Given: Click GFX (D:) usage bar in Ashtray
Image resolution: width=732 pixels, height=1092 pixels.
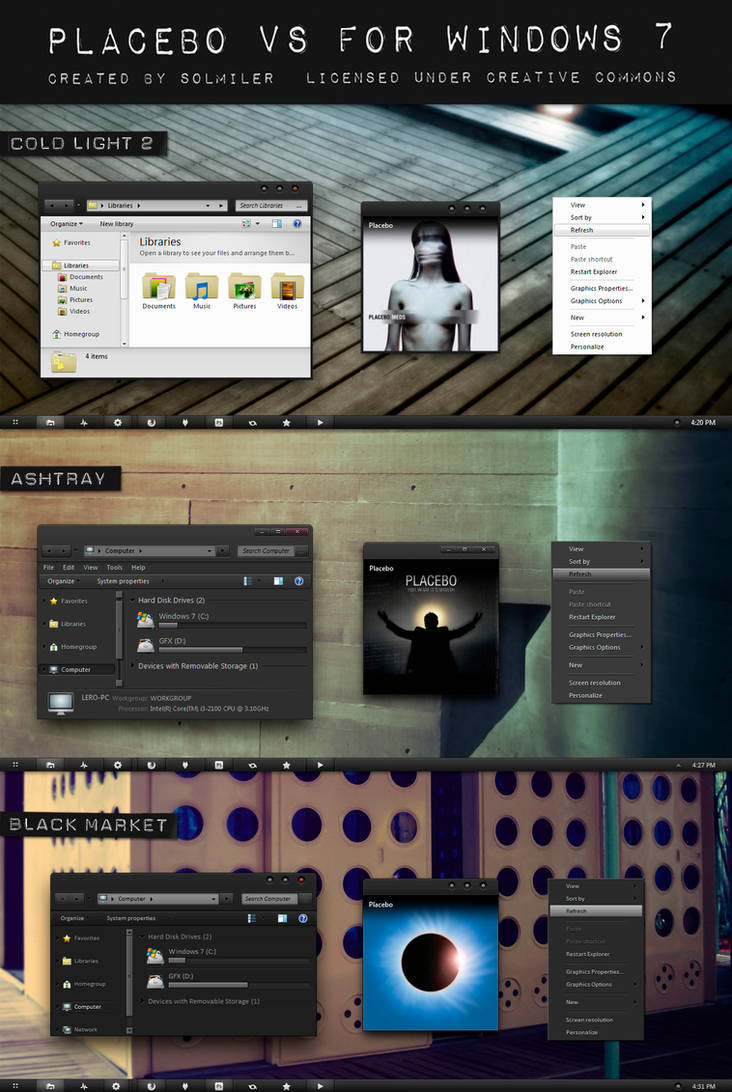Looking at the screenshot, I should pos(233,650).
